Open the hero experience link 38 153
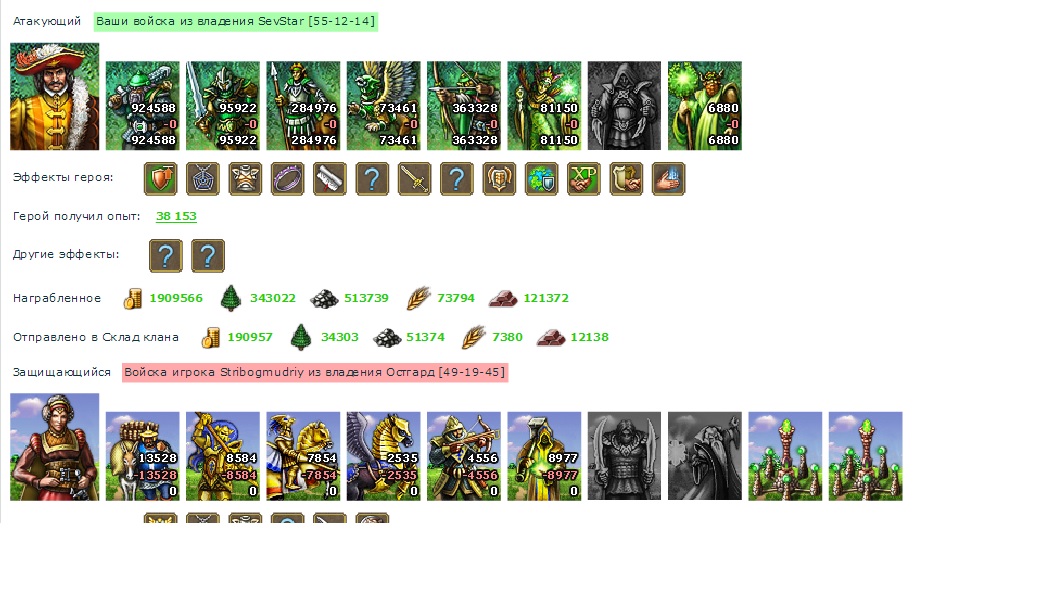 coord(176,216)
